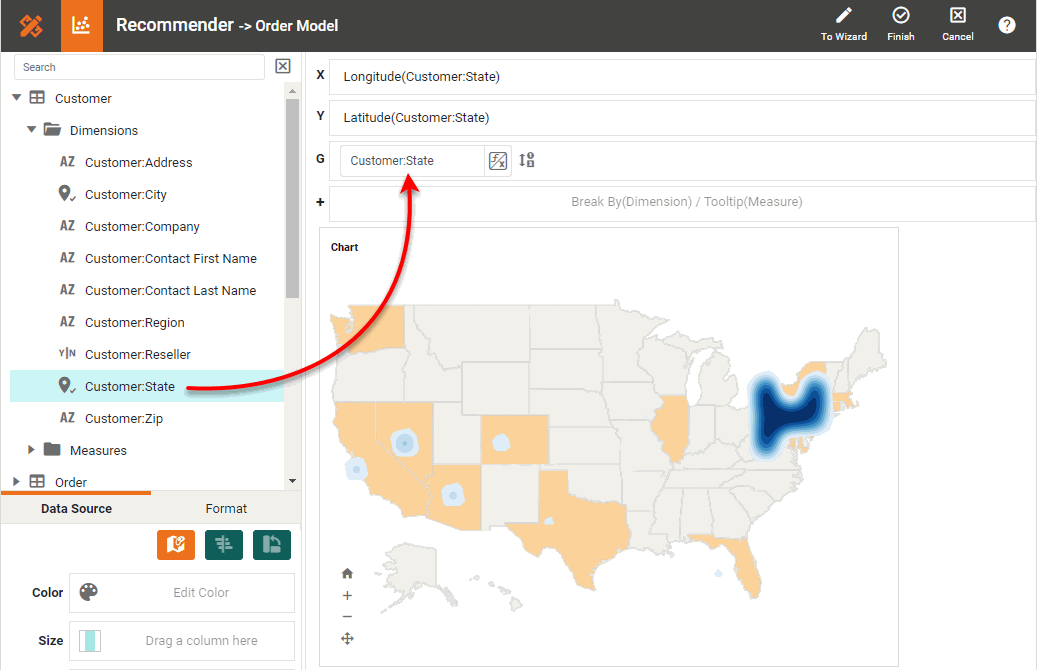Clear the search with the X box icon
Screen dimensions: 1037x670
pos(282,66)
